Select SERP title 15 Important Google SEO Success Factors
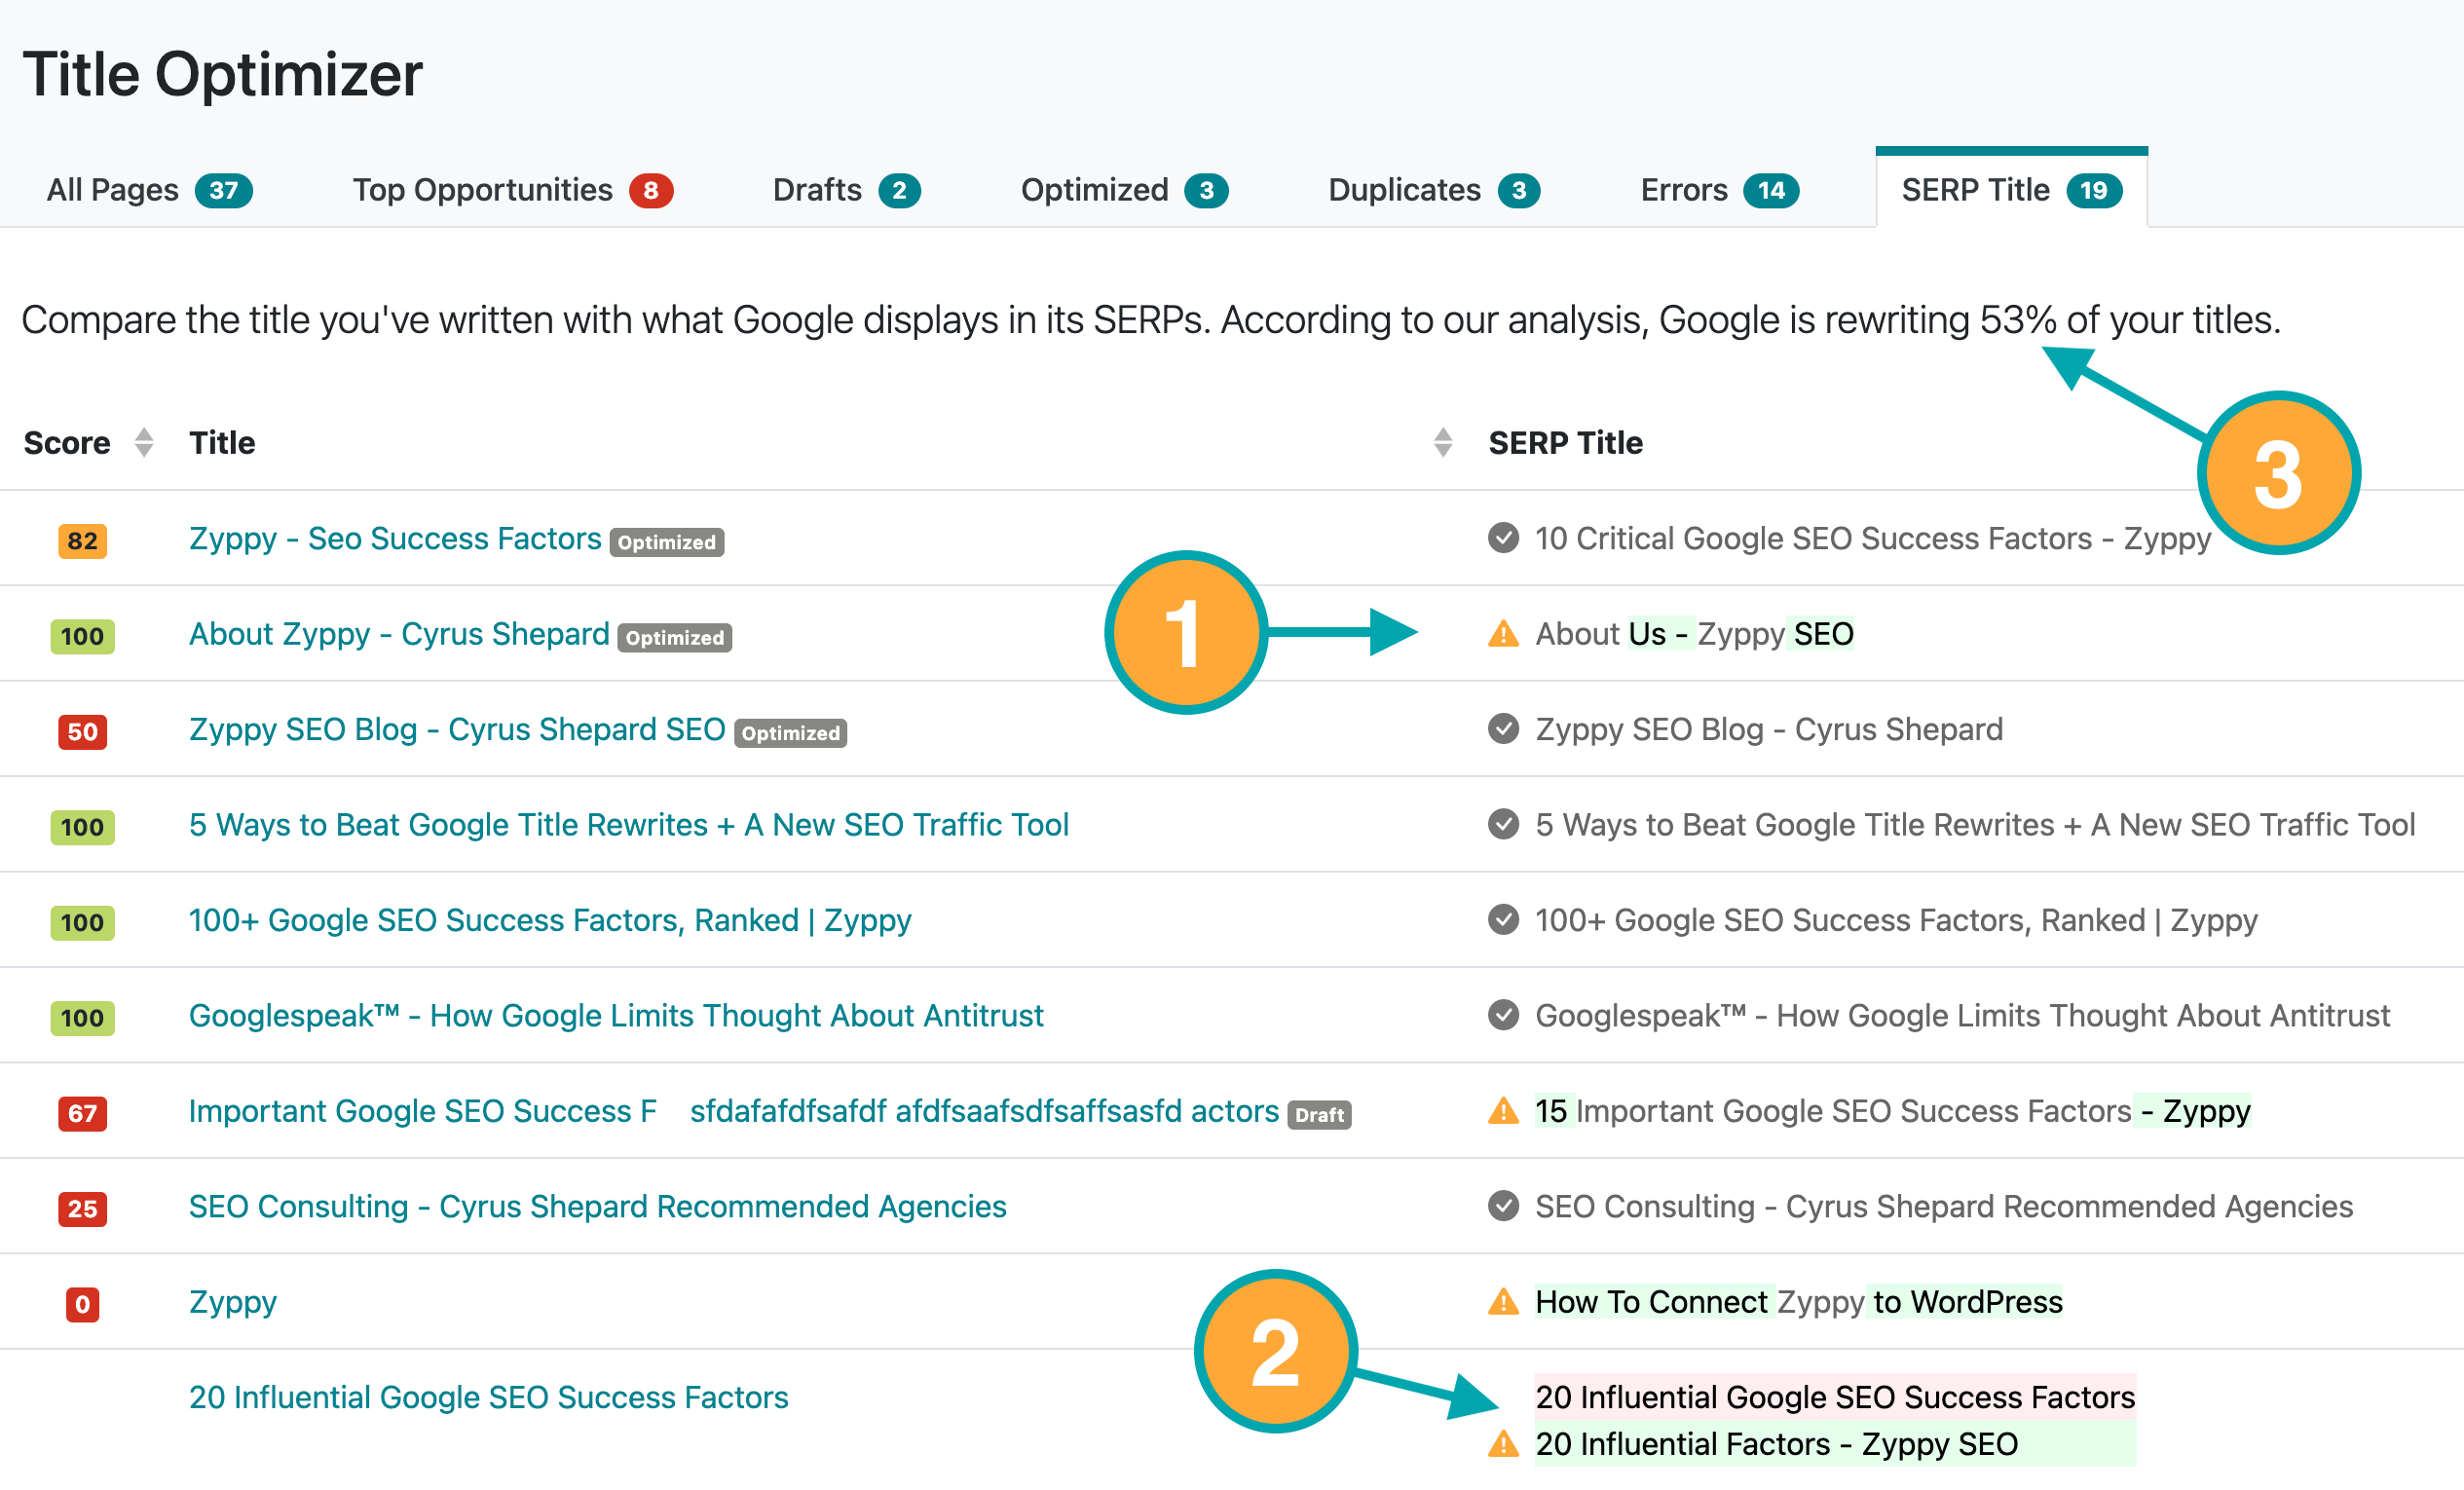The height and width of the screenshot is (1490, 2464). pyautogui.click(x=1893, y=1111)
